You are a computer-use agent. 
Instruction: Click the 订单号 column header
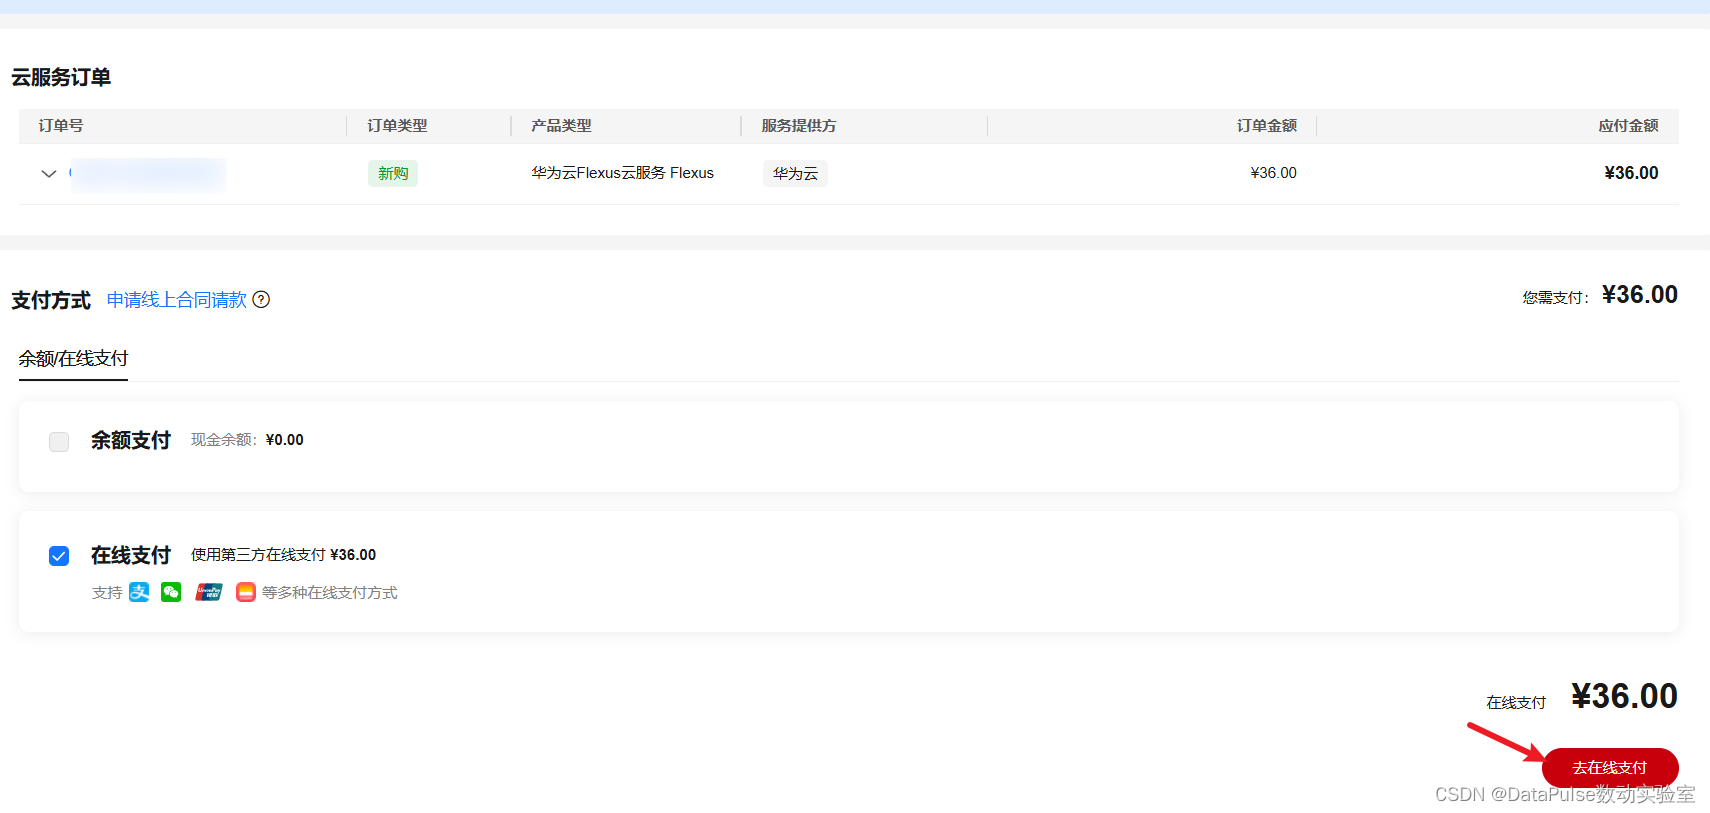click(61, 125)
